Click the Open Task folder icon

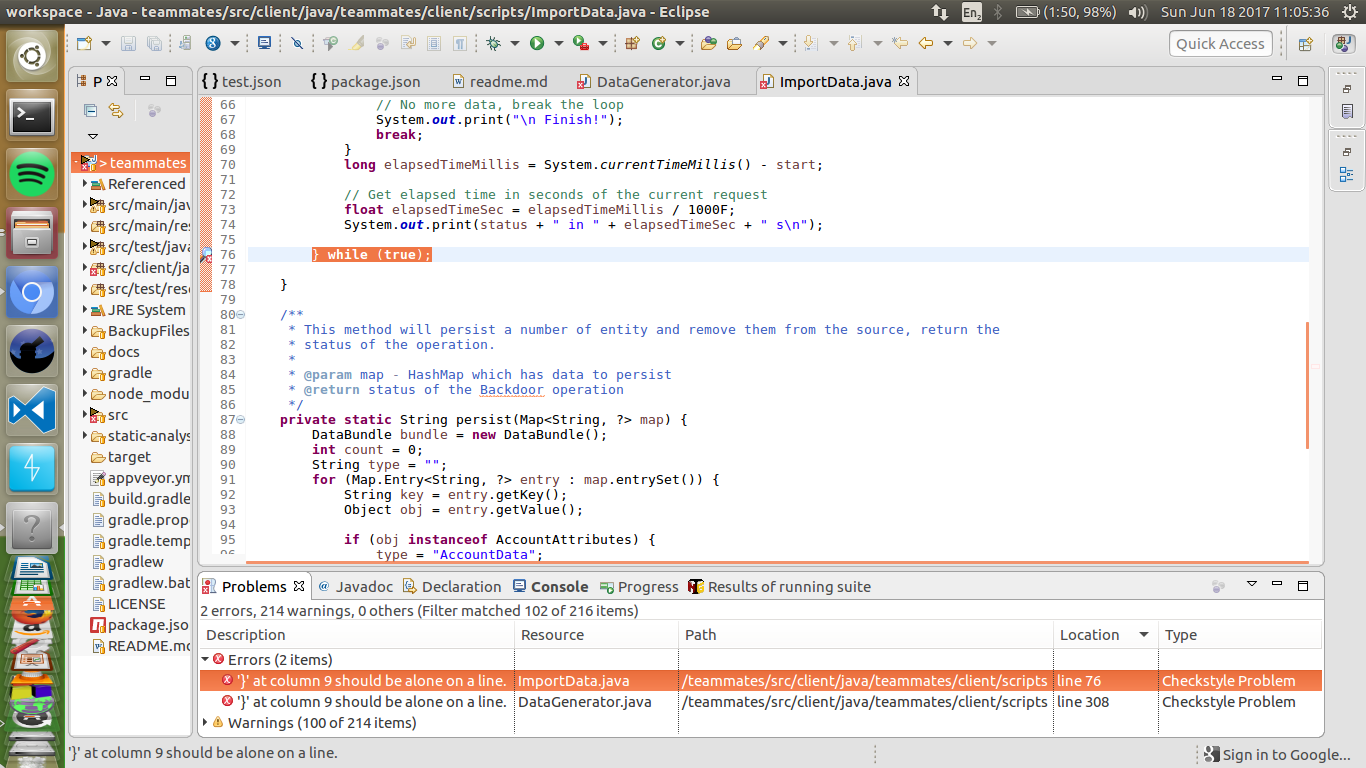(x=734, y=44)
